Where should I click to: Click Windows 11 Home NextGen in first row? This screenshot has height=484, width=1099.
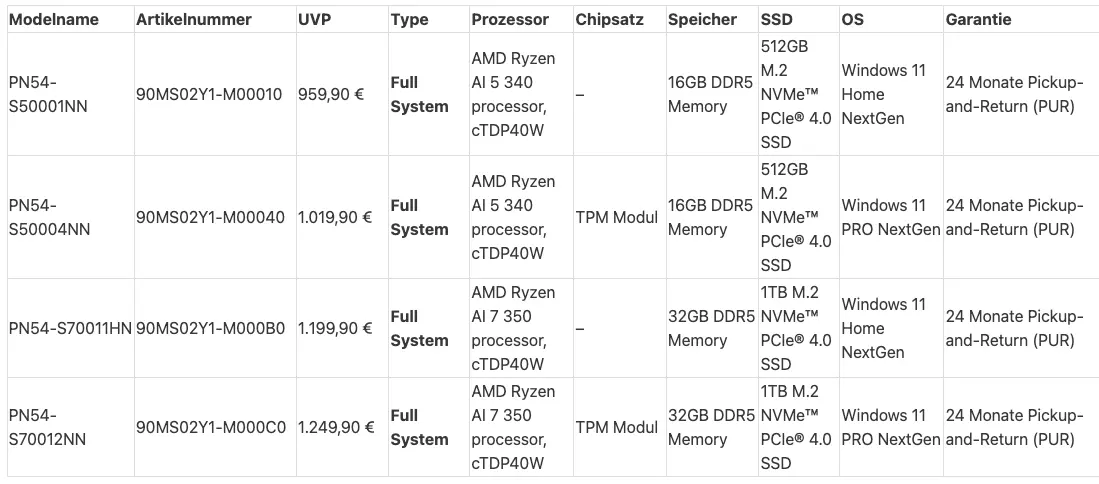tap(883, 95)
